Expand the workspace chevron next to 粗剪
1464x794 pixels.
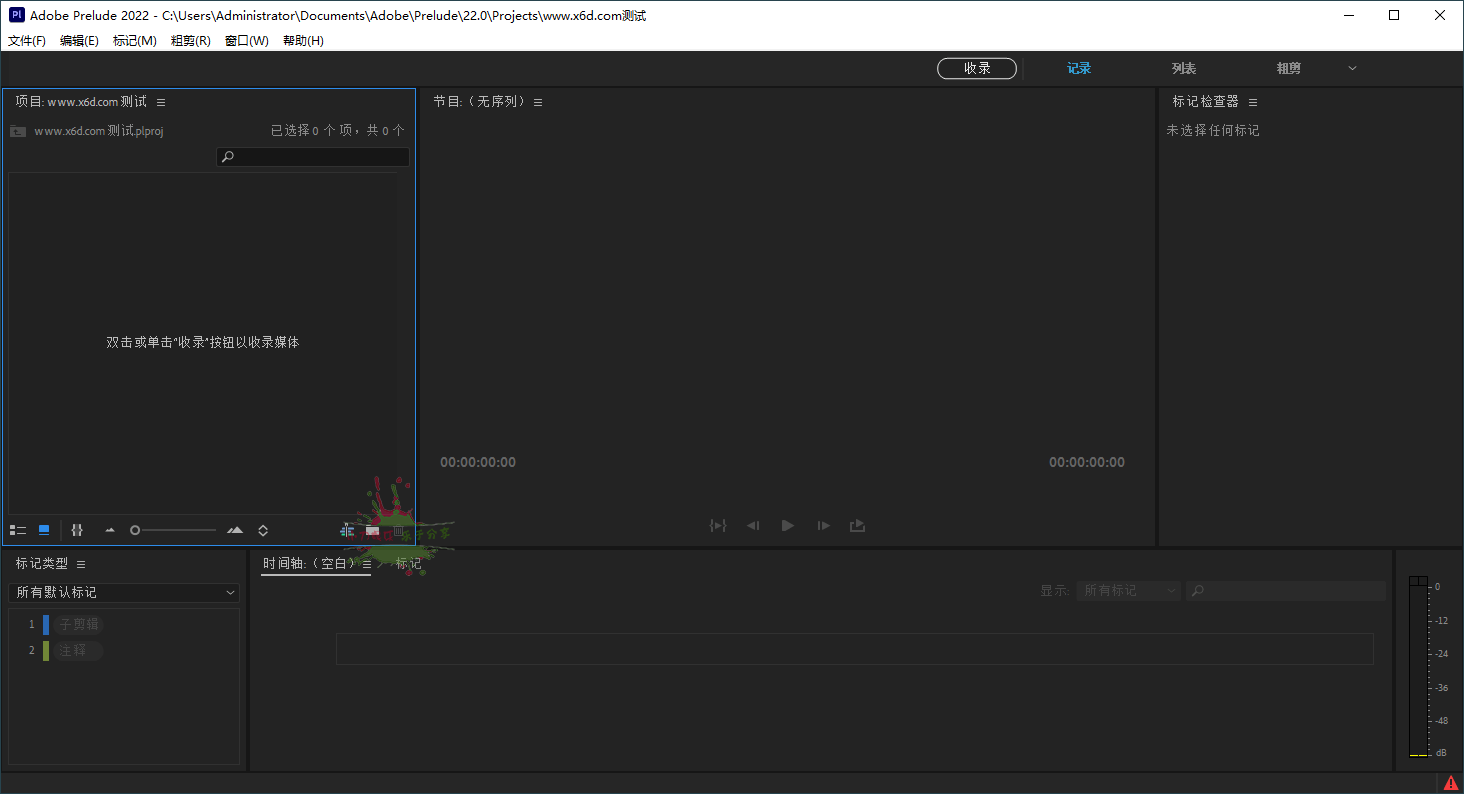pyautogui.click(x=1352, y=68)
